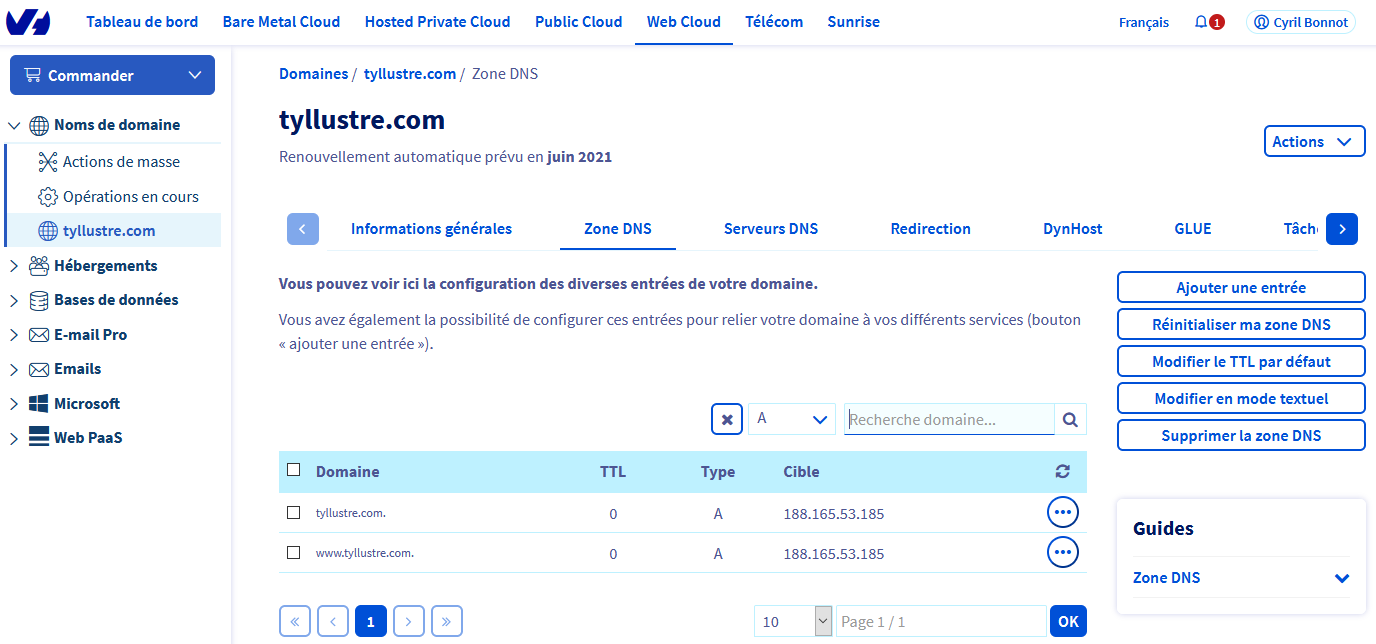The width and height of the screenshot is (1376, 644).
Task: Open the record type filter dropdown
Action: click(x=791, y=420)
